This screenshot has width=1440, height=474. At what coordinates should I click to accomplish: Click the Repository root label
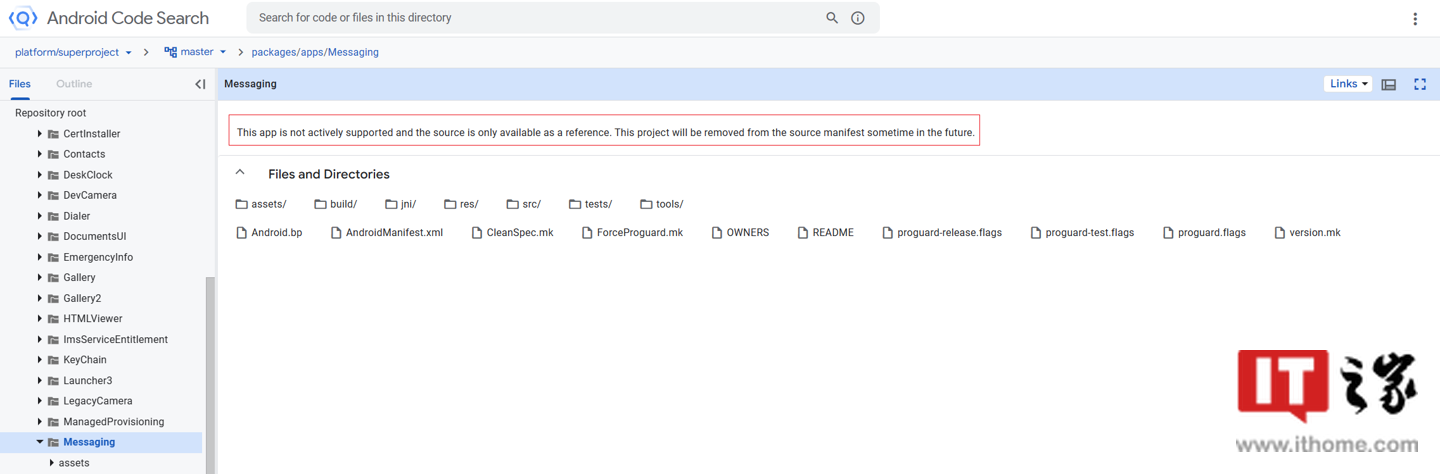(x=50, y=113)
